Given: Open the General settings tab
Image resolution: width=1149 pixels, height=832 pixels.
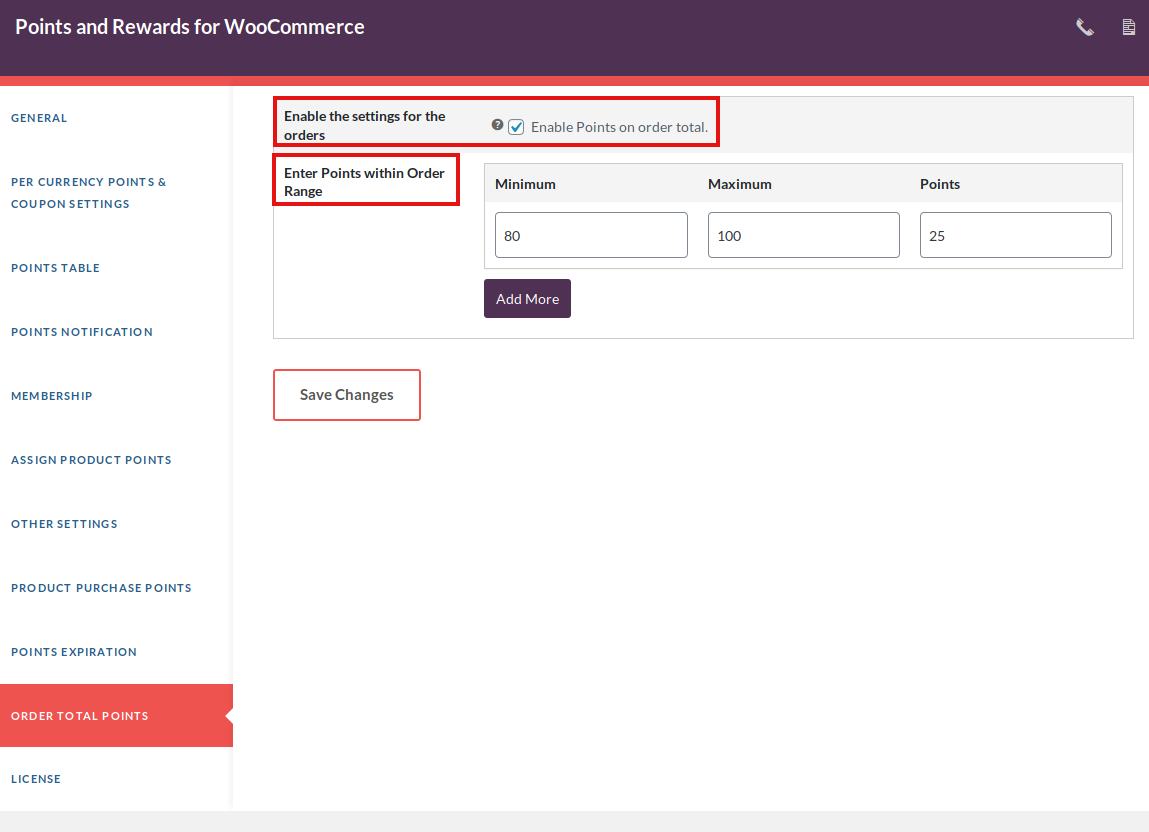Looking at the screenshot, I should click(39, 118).
